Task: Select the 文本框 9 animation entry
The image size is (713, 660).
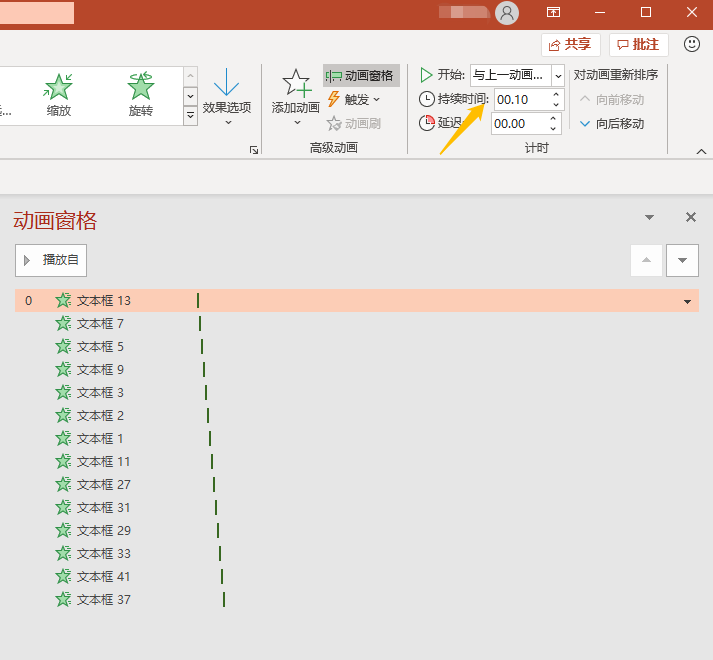Action: click(357, 370)
